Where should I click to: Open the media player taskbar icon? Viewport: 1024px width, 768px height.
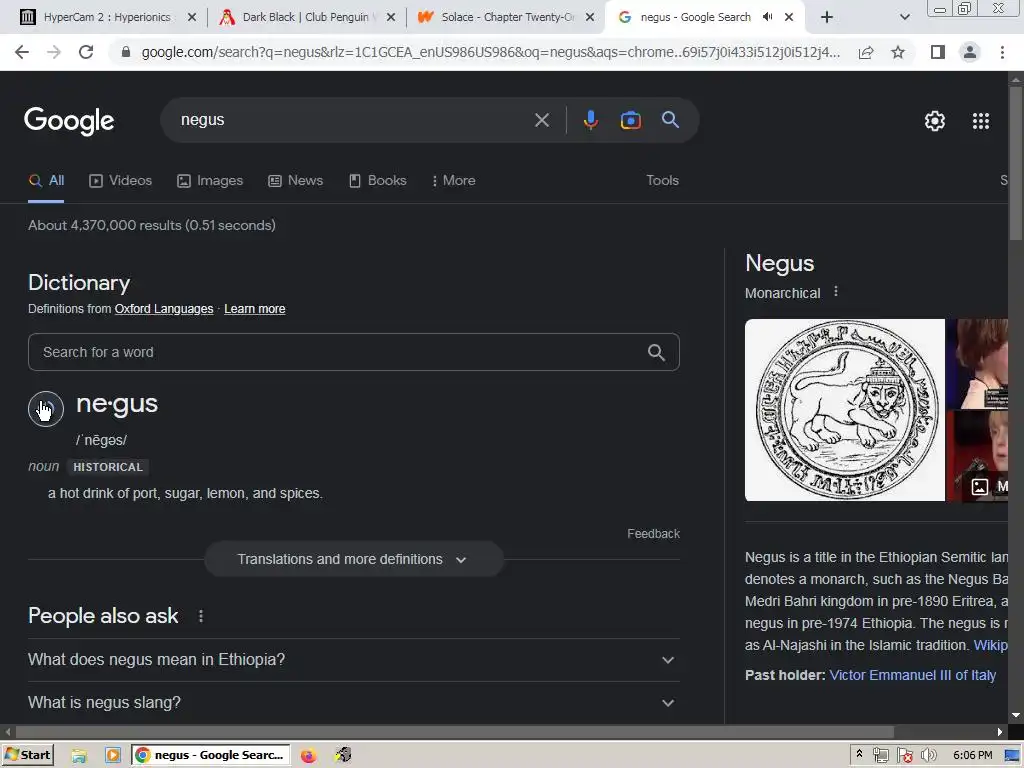point(113,756)
